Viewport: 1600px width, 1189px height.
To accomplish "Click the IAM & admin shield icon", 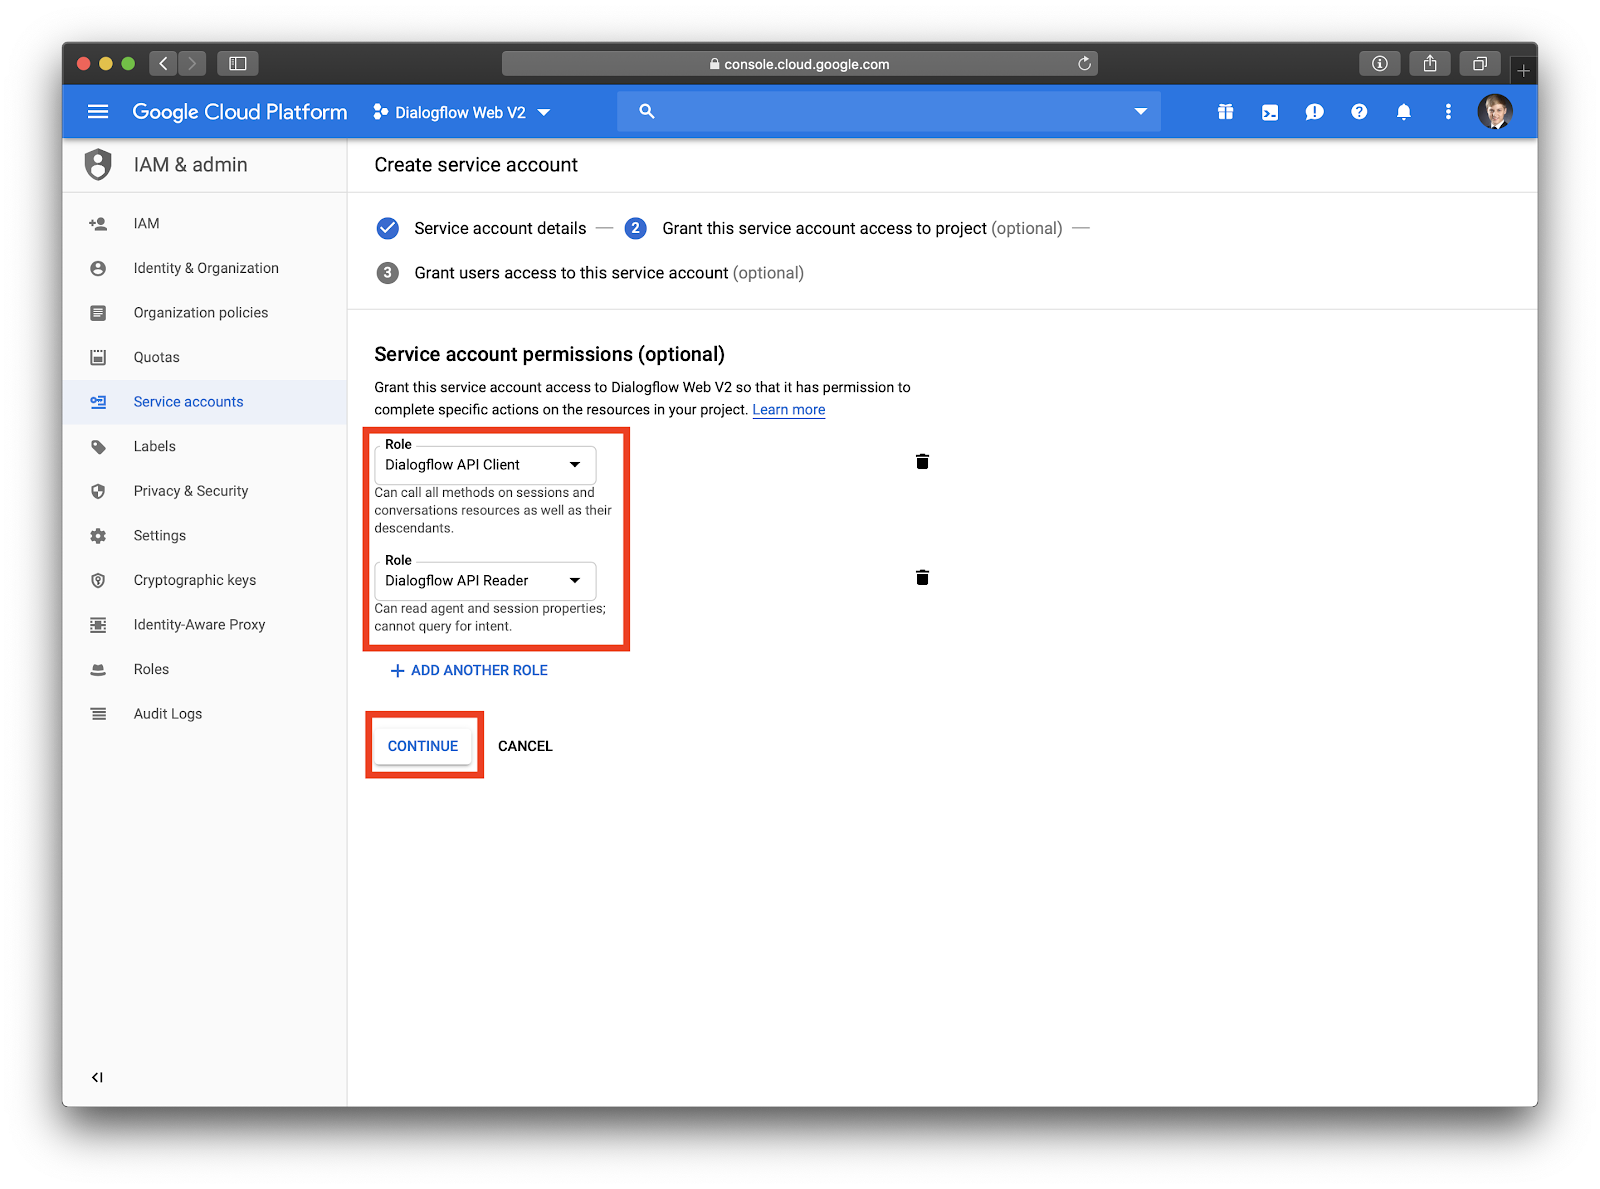I will click(98, 164).
